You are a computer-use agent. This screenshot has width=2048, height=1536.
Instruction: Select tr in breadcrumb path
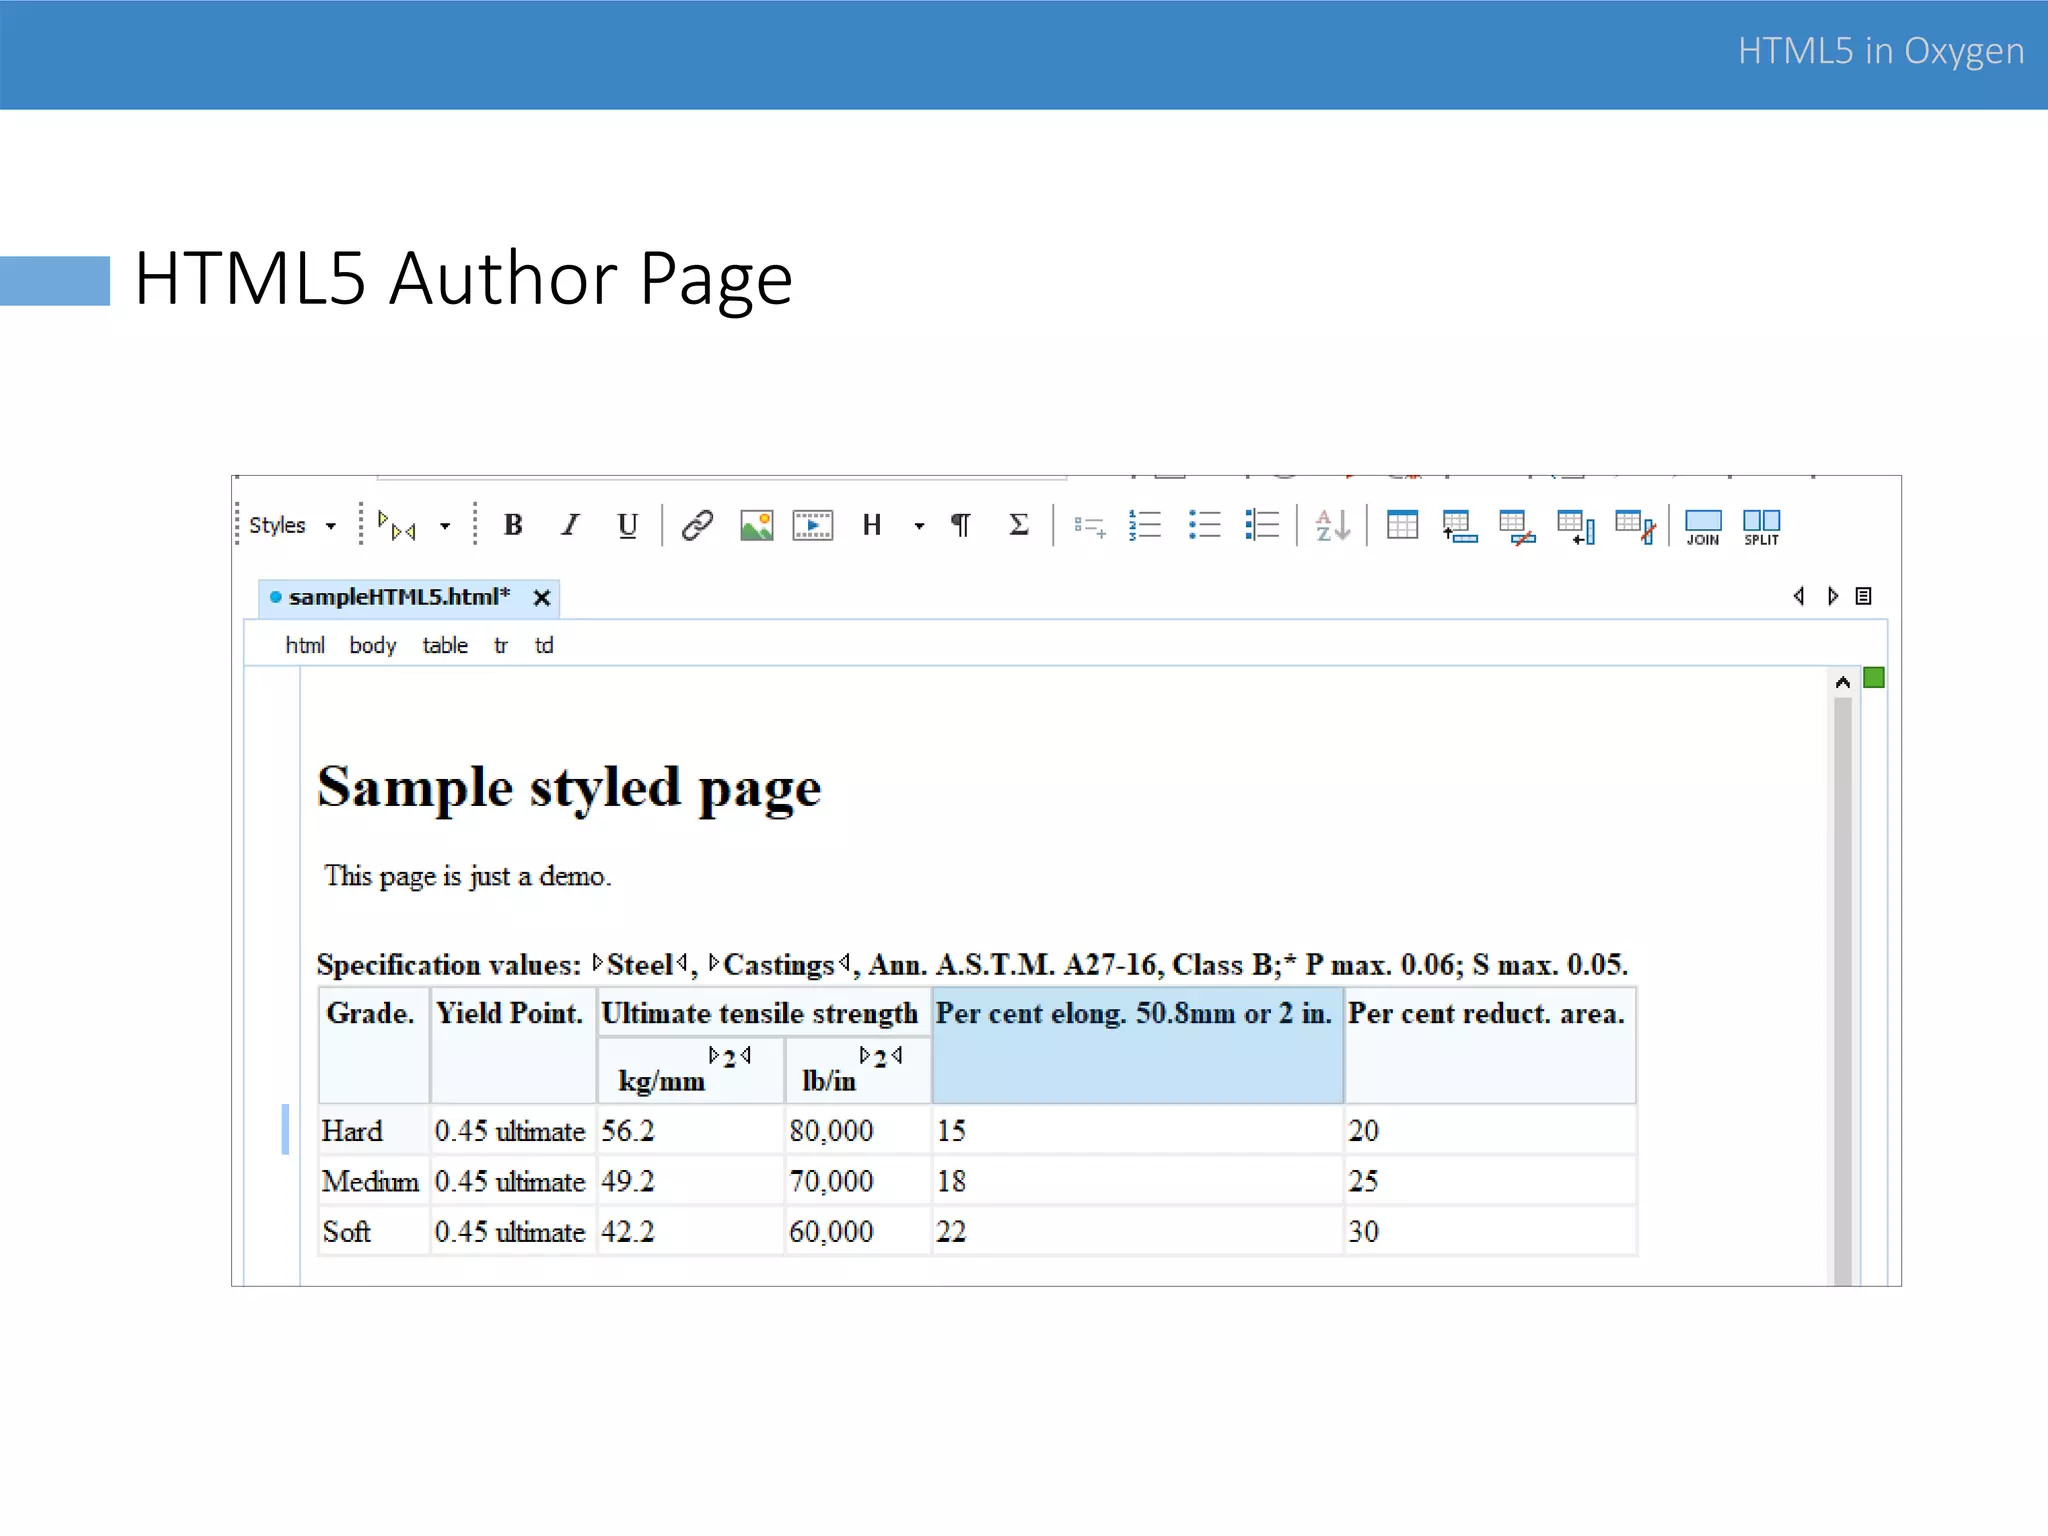(501, 646)
